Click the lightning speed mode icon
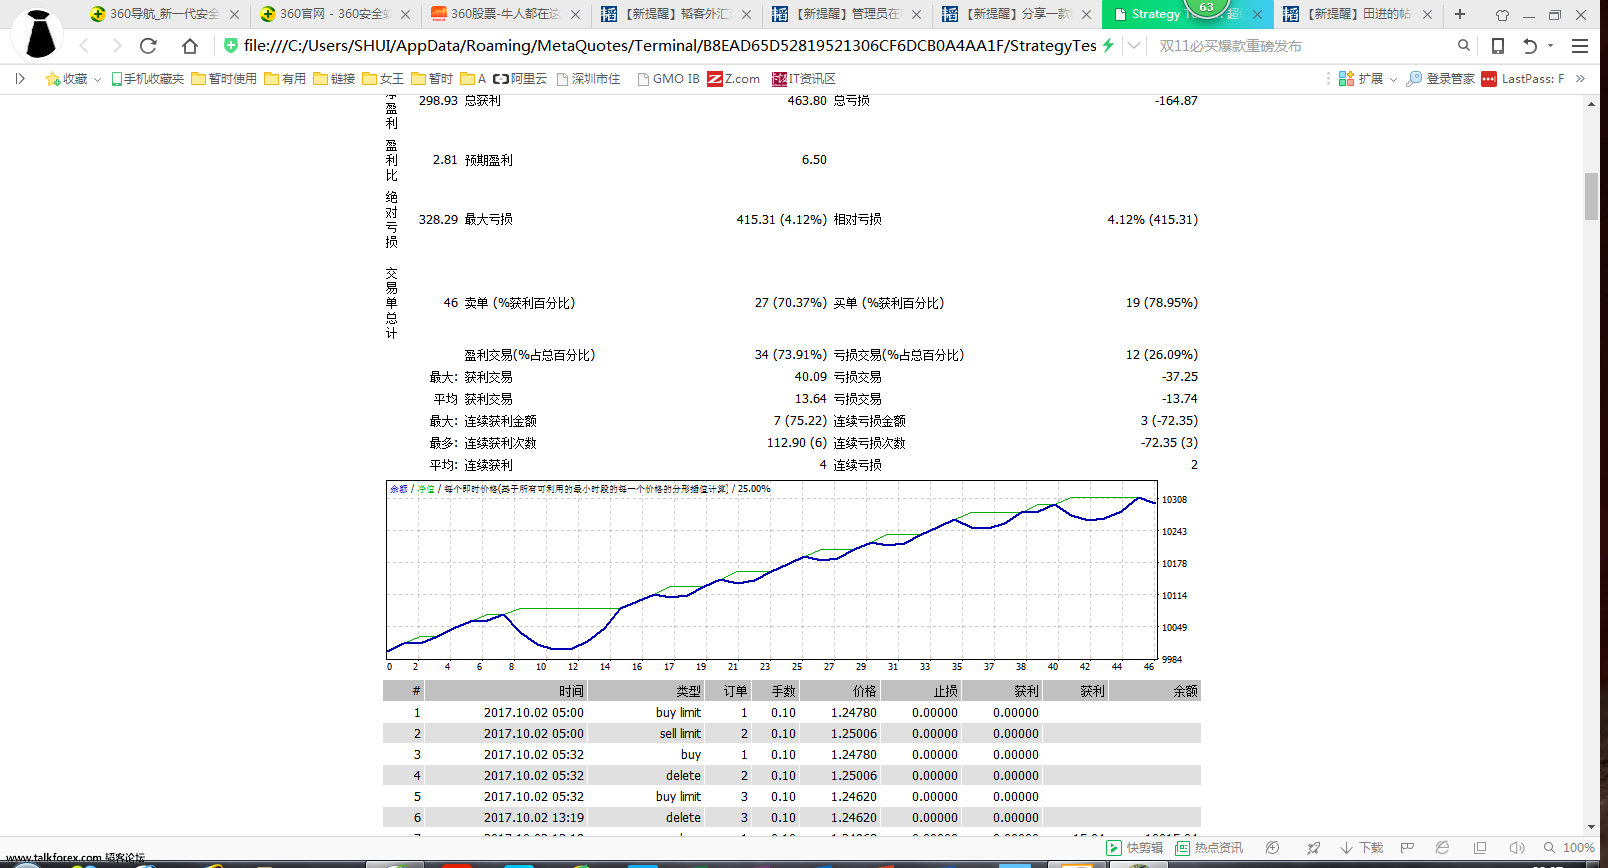Viewport: 1608px width, 868px height. 1108,46
